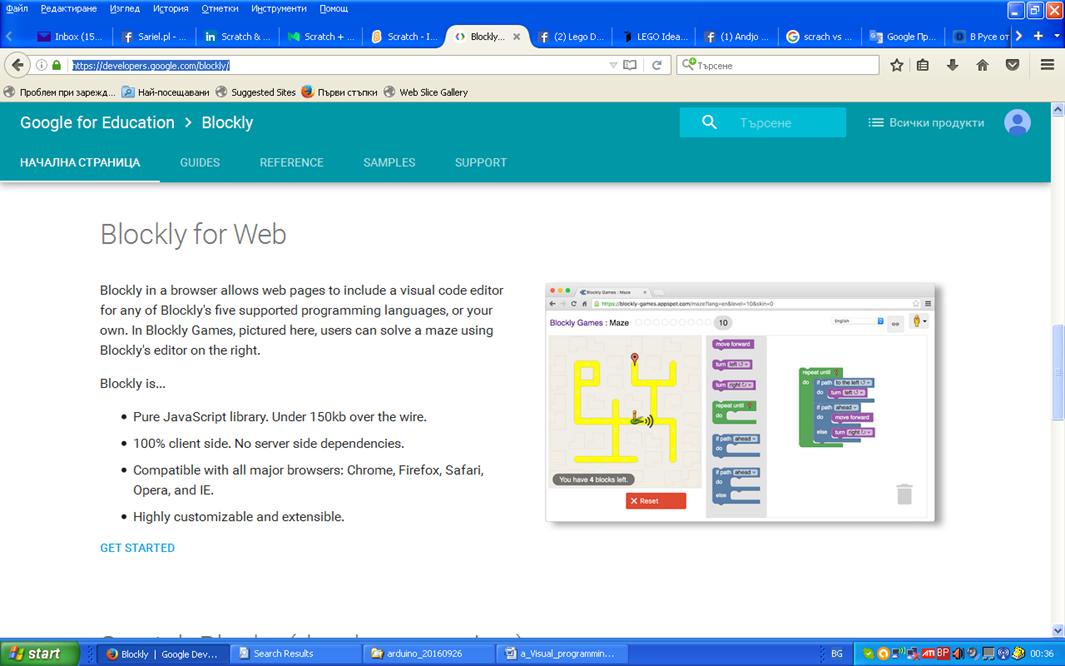Switch to the GUIDES tab on the Blockly site
The image size is (1065, 666).
[x=199, y=162]
